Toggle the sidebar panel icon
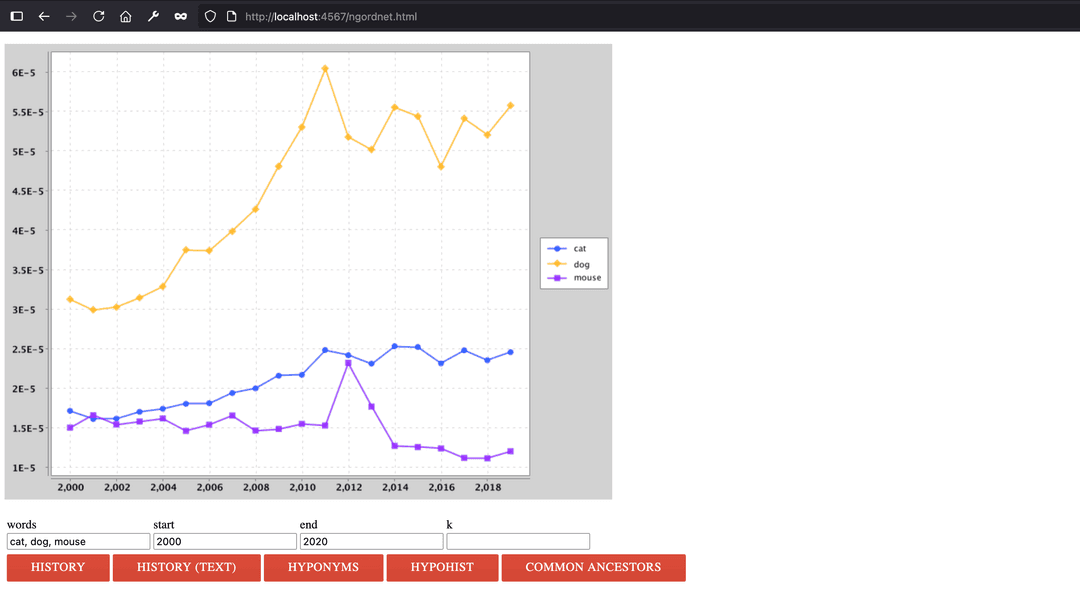Image resolution: width=1080 pixels, height=608 pixels. click(17, 17)
